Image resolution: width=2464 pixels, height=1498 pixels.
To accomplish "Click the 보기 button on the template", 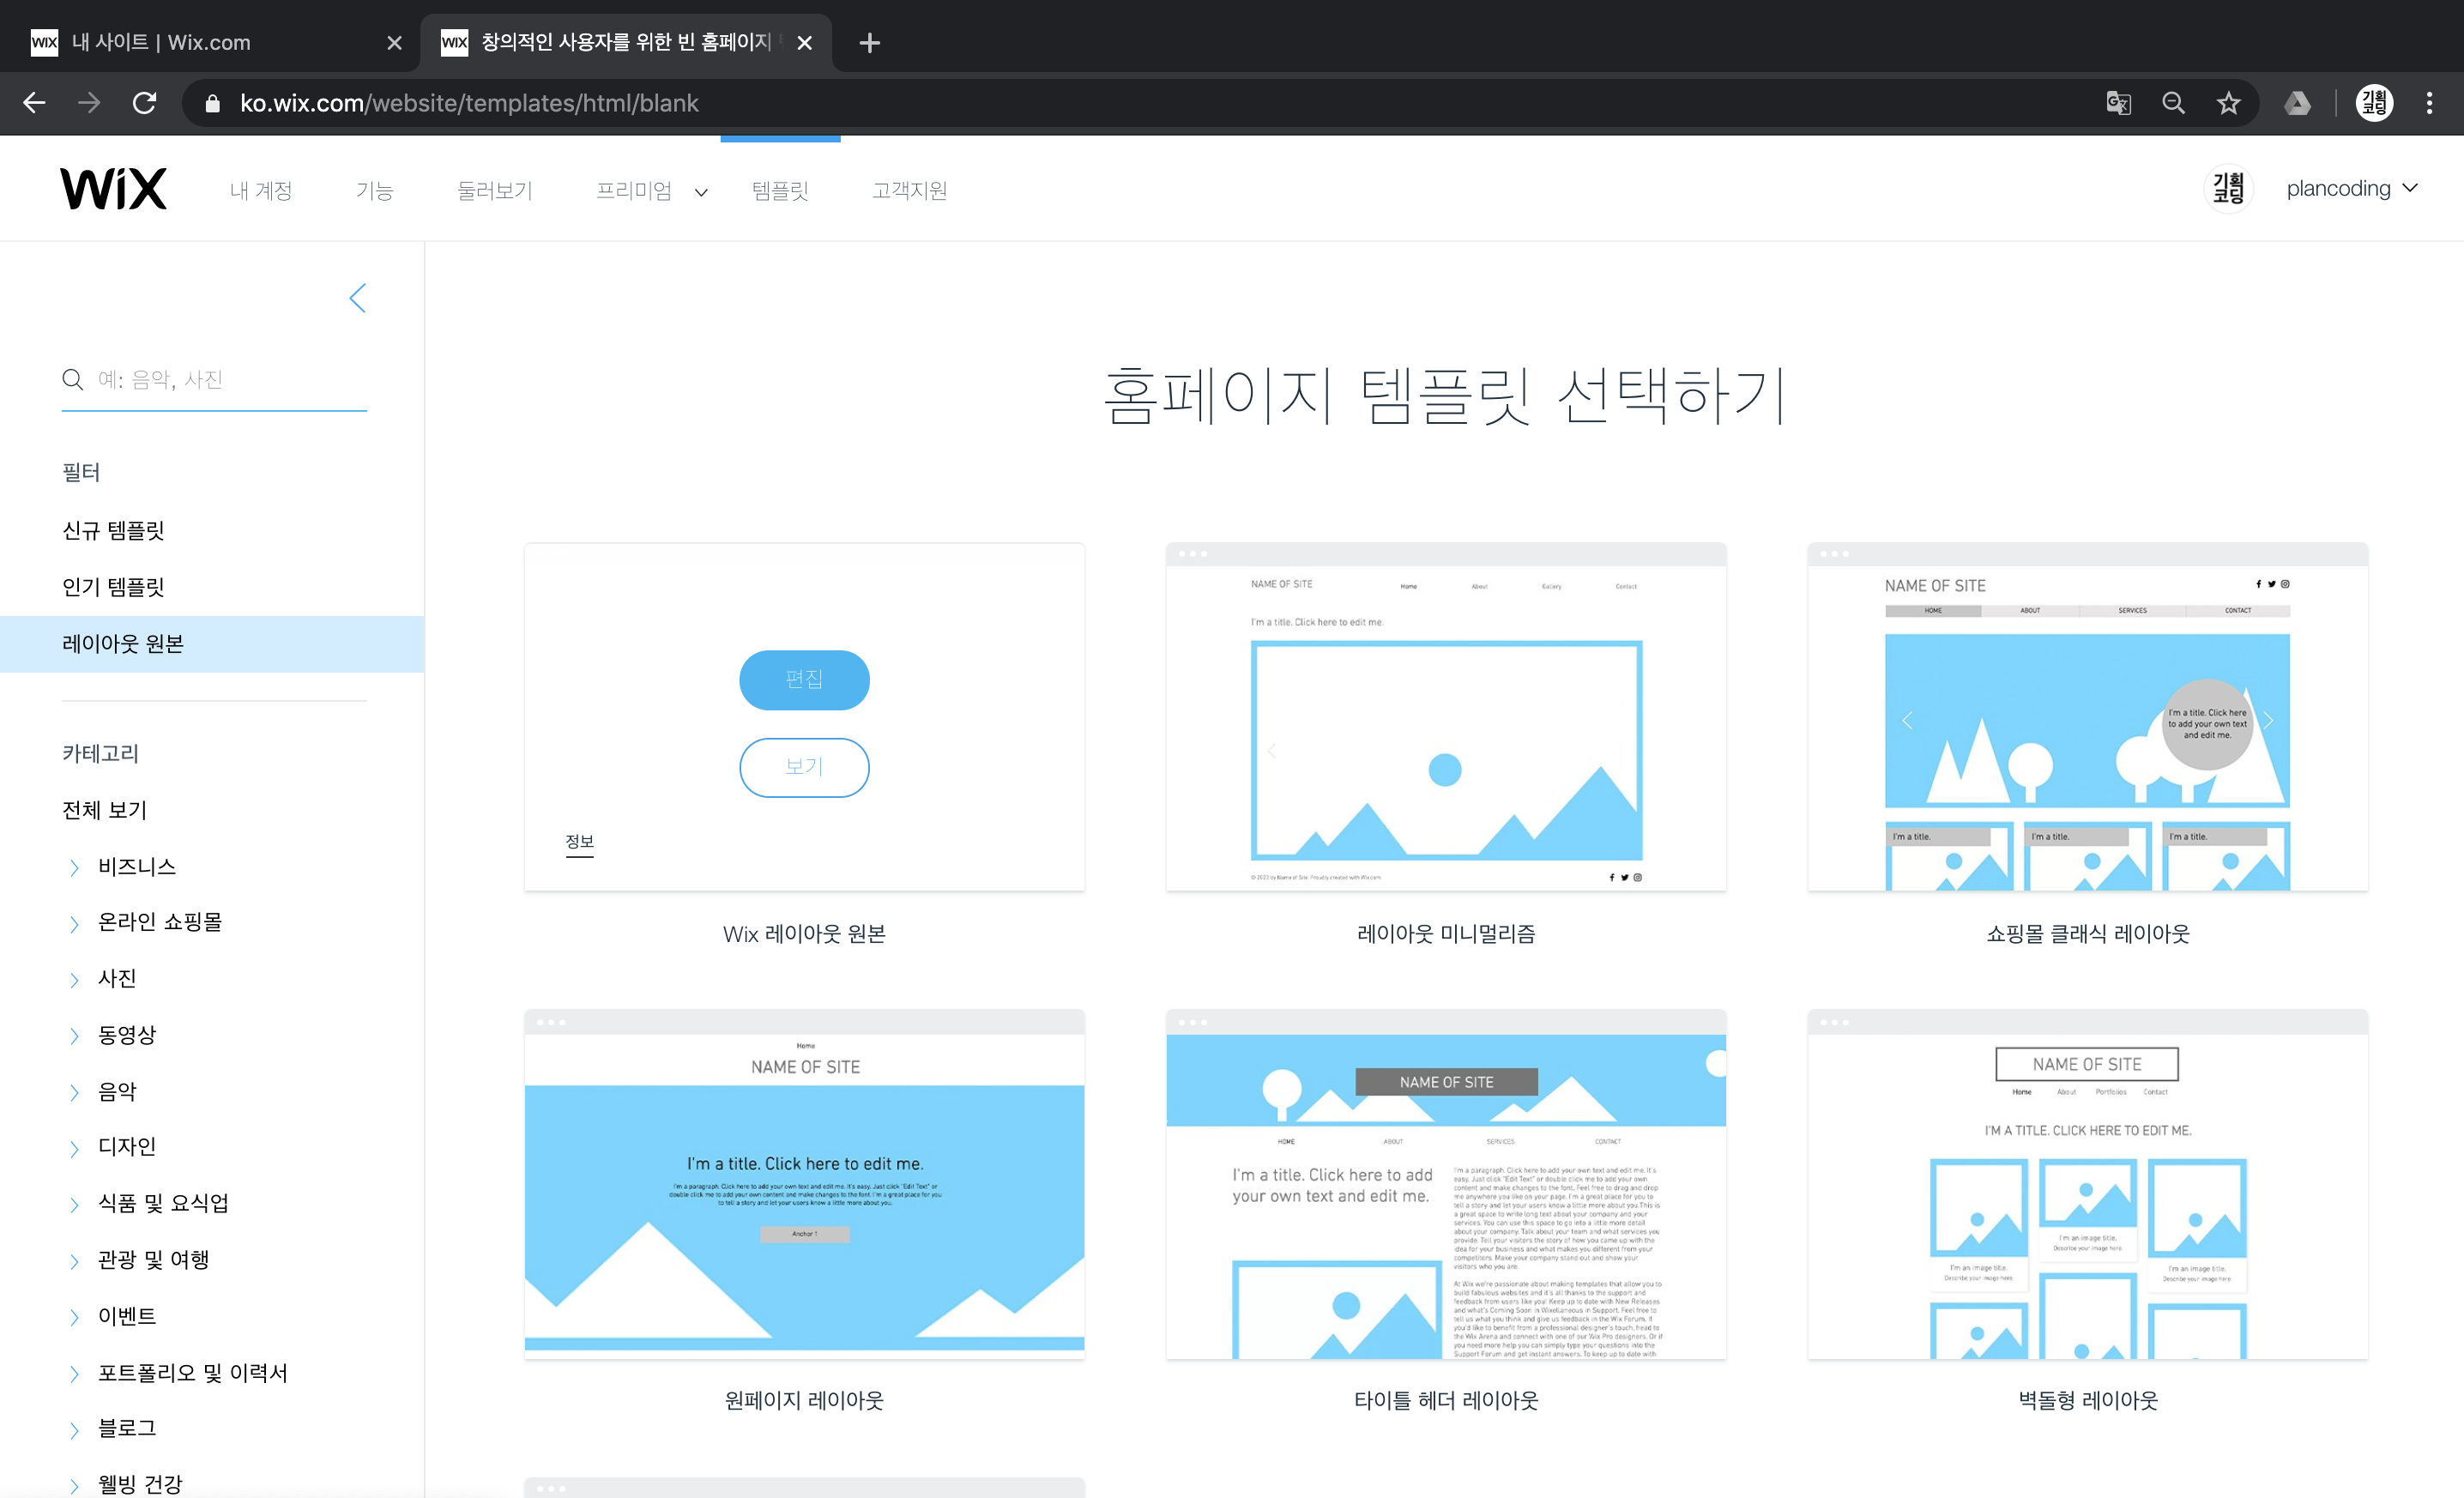I will (804, 767).
